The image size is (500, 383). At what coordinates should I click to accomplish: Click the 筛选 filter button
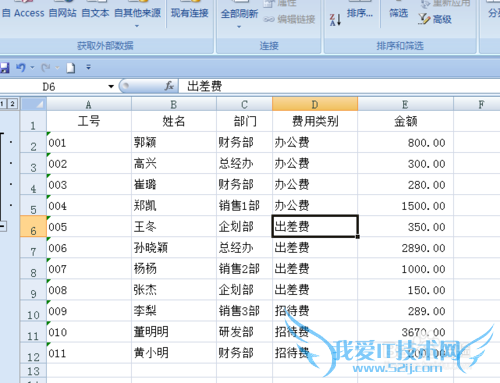(399, 13)
